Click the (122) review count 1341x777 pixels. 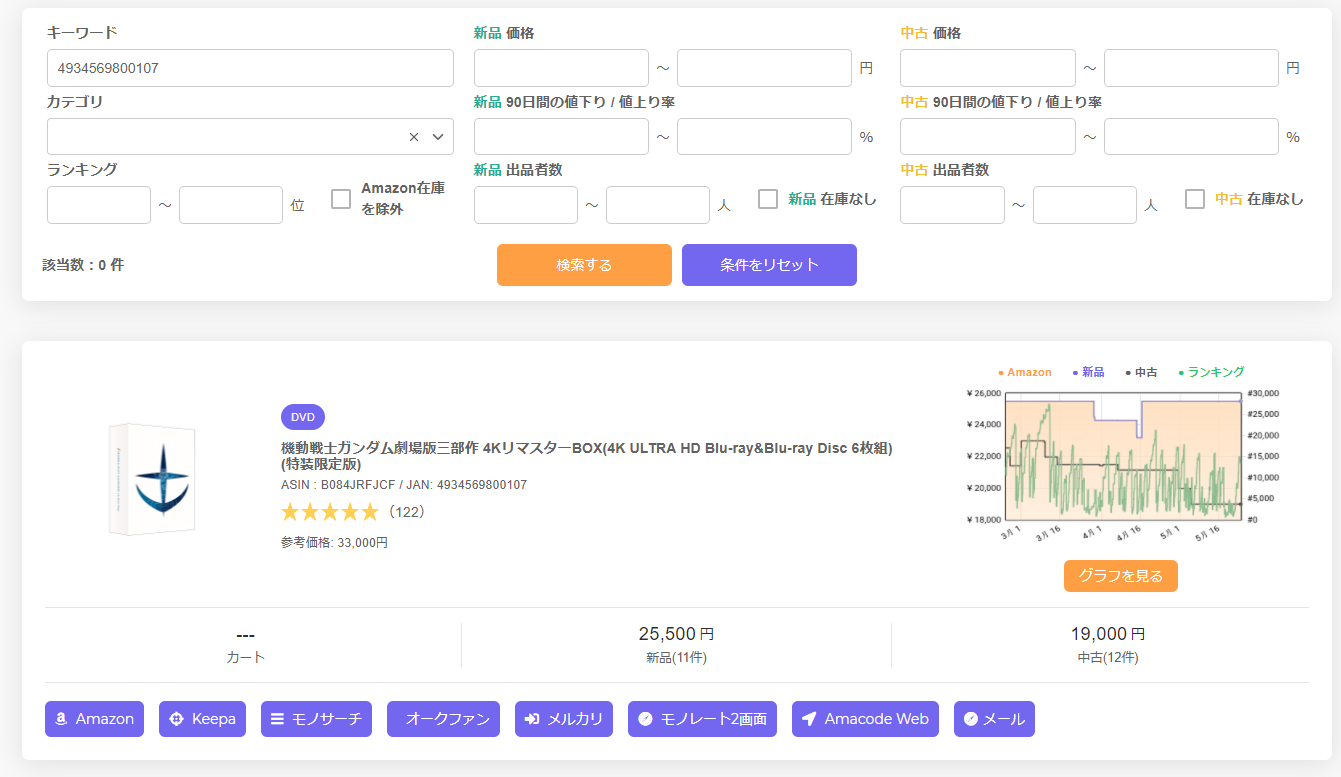click(407, 512)
